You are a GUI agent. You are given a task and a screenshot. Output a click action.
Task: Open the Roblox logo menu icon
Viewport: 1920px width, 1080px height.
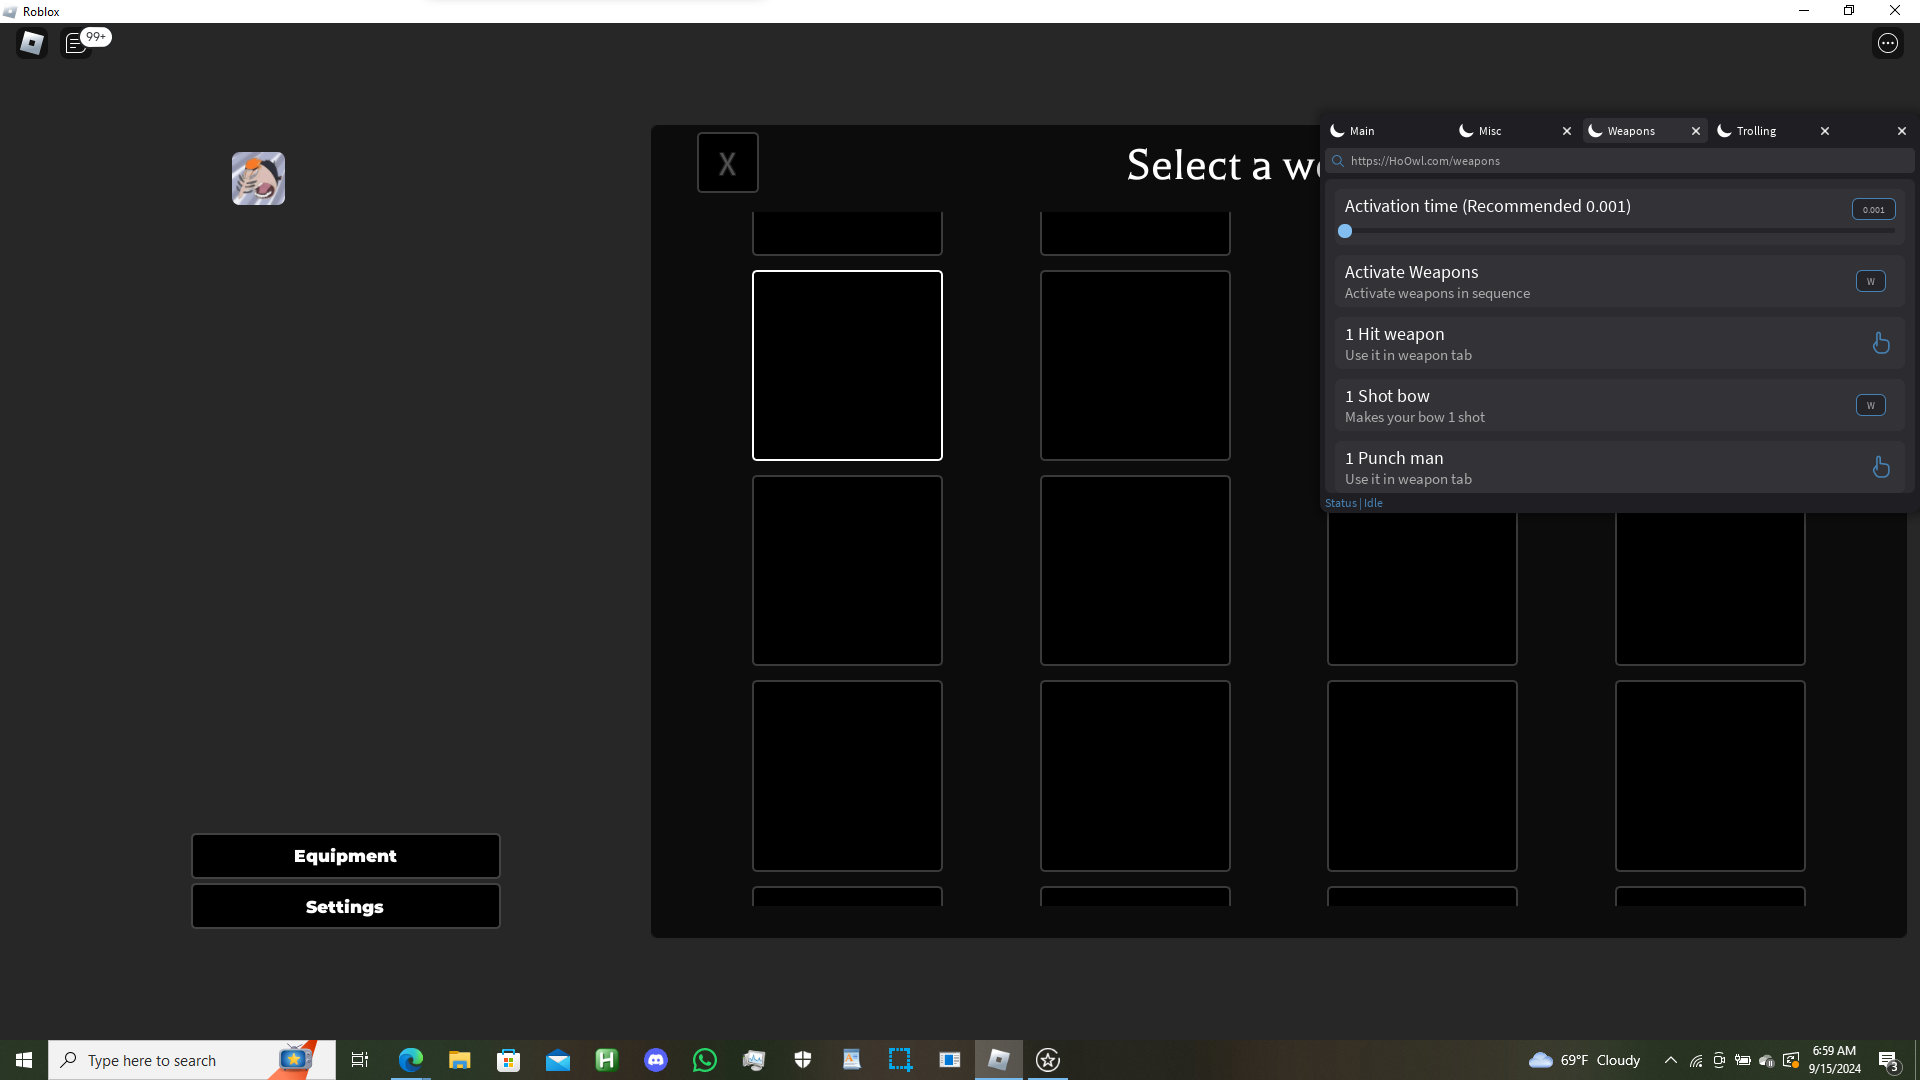point(32,43)
